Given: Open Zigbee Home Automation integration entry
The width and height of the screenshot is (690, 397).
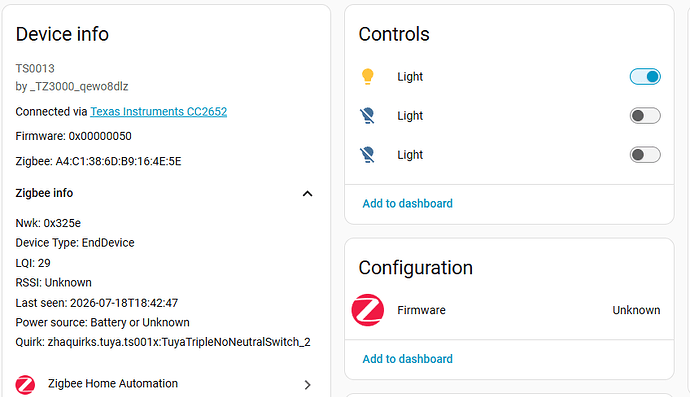Looking at the screenshot, I should click(x=165, y=384).
